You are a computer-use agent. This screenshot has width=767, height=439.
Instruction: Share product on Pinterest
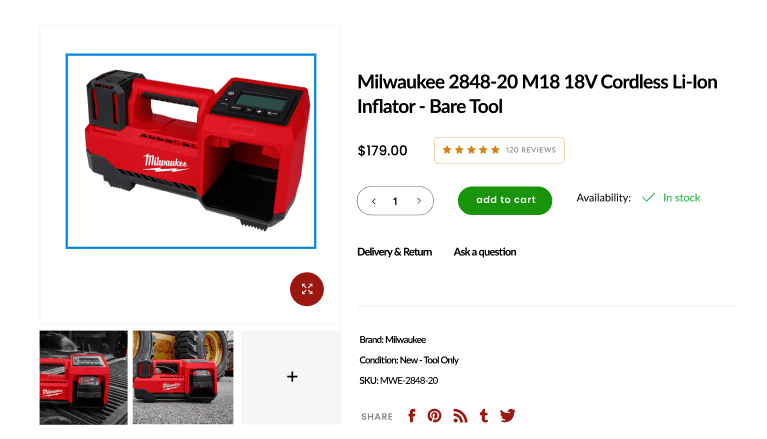pos(434,416)
